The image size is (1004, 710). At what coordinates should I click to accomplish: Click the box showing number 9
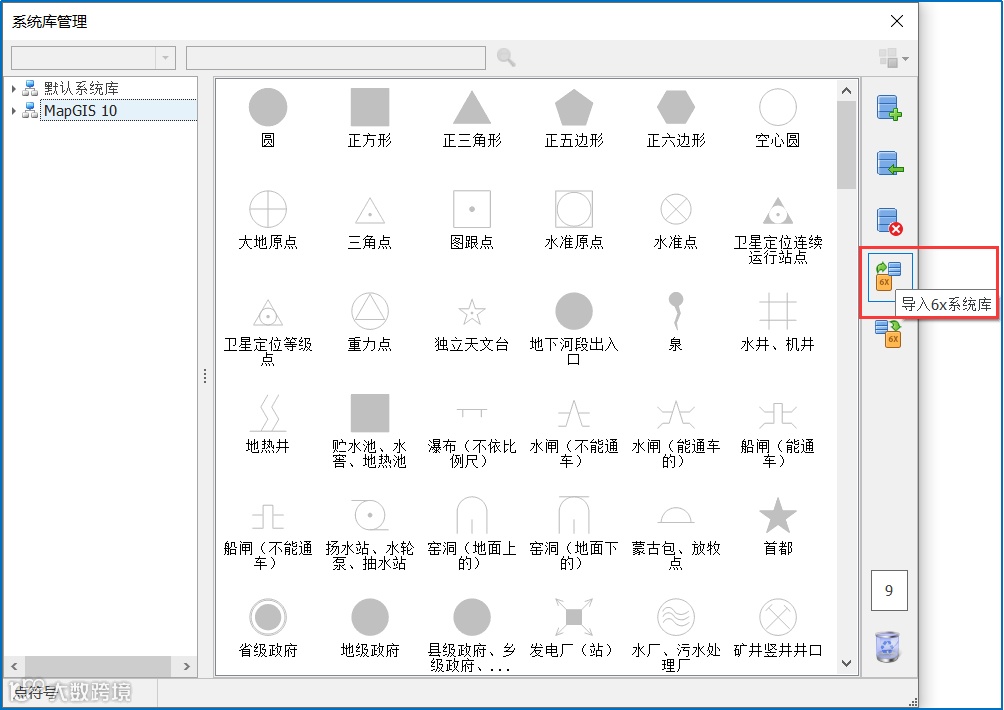(x=889, y=590)
